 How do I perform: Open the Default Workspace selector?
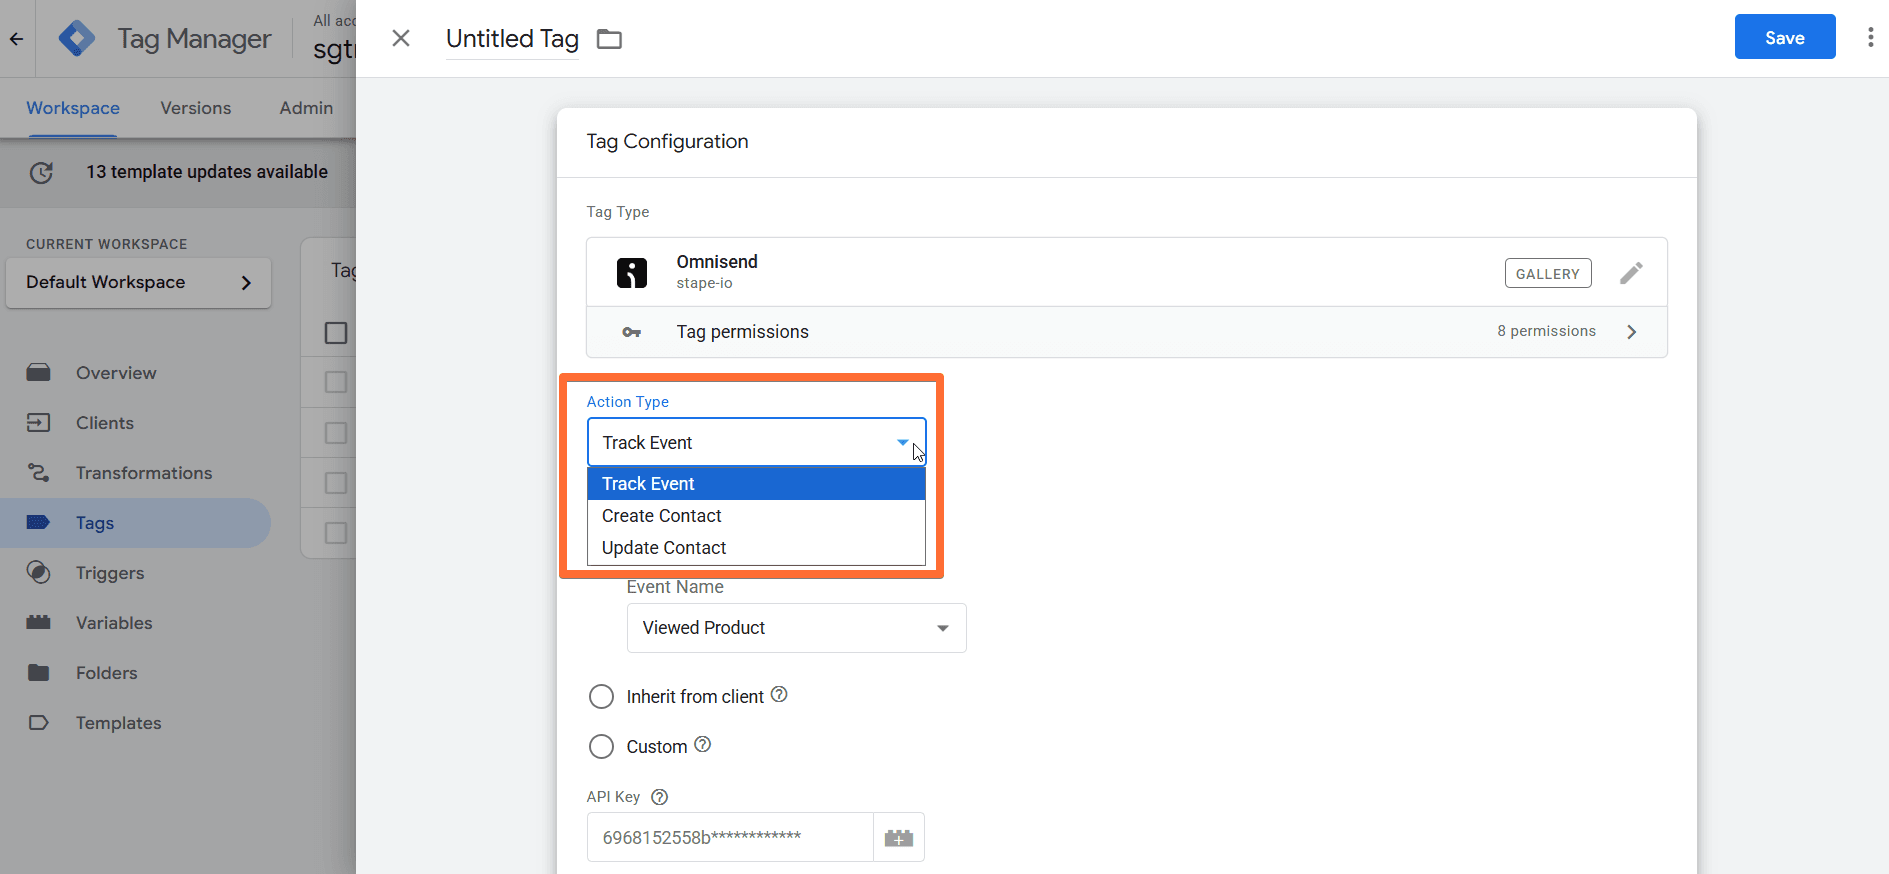pos(139,283)
